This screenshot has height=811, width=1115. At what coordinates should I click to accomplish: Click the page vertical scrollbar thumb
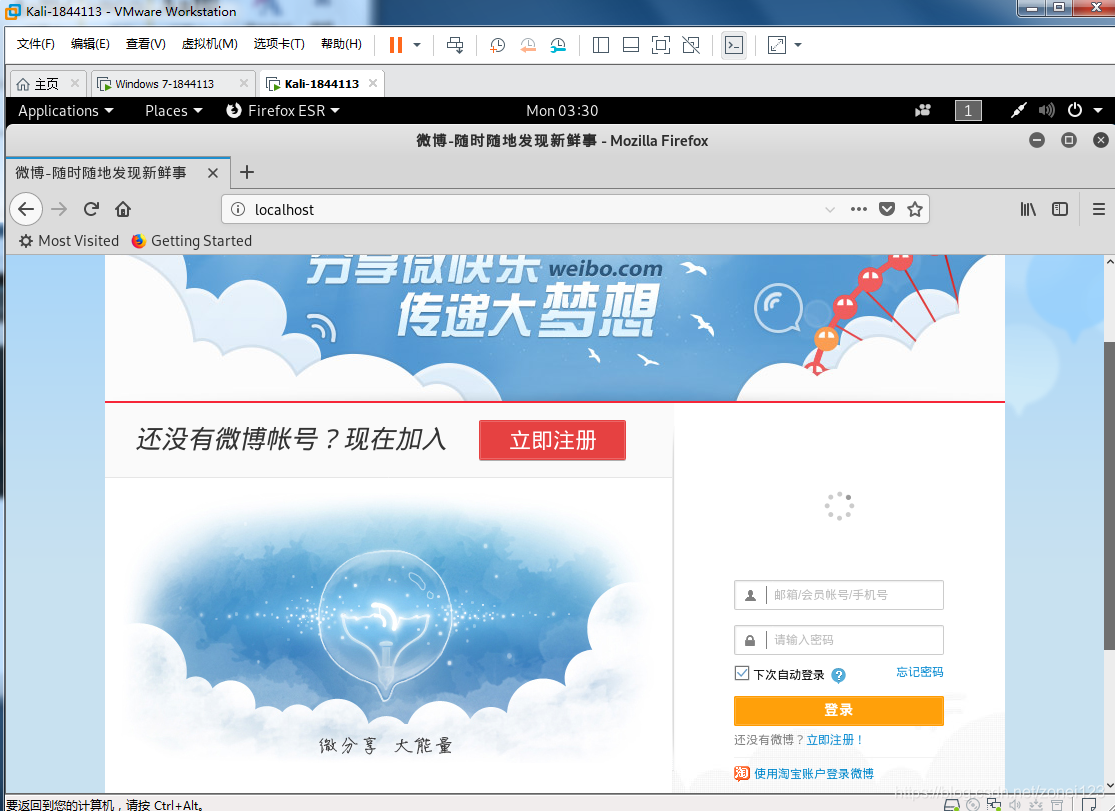pyautogui.click(x=1109, y=496)
